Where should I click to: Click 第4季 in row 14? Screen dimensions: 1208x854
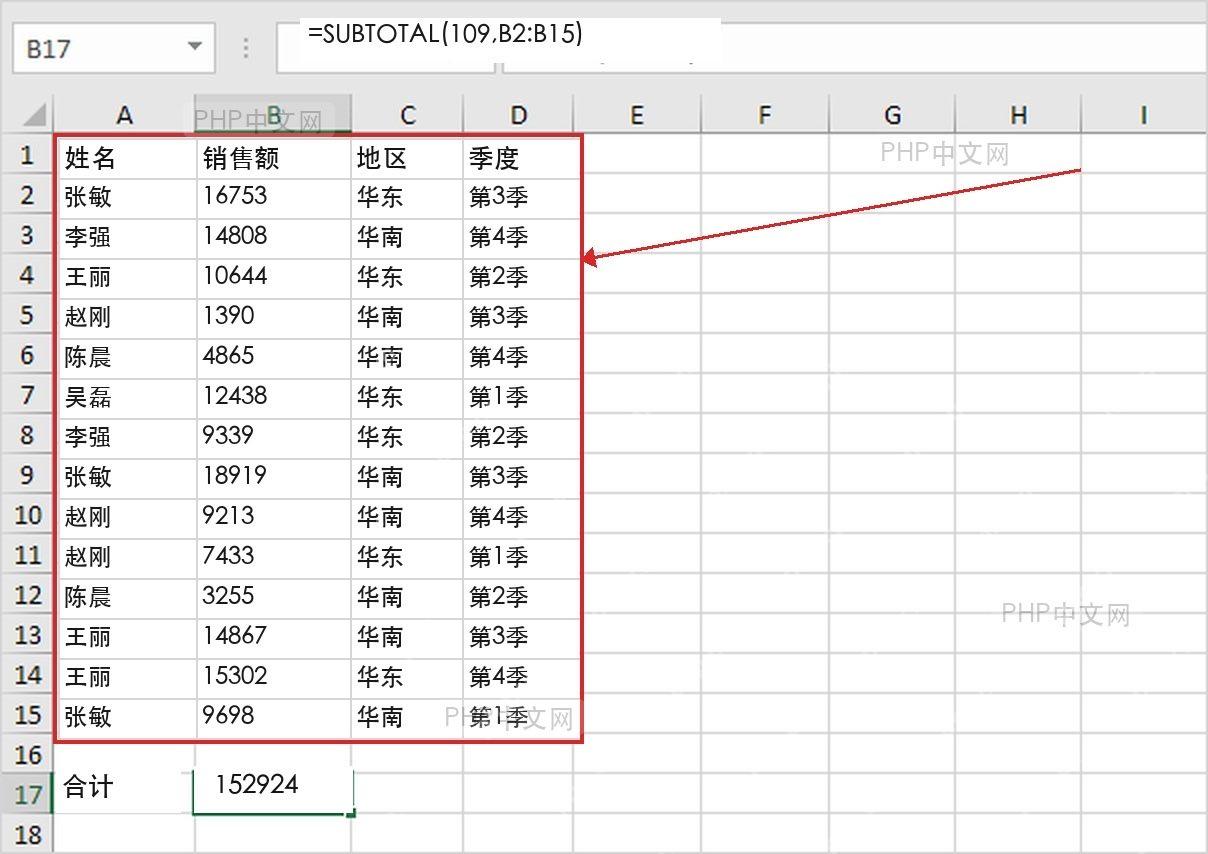521,677
